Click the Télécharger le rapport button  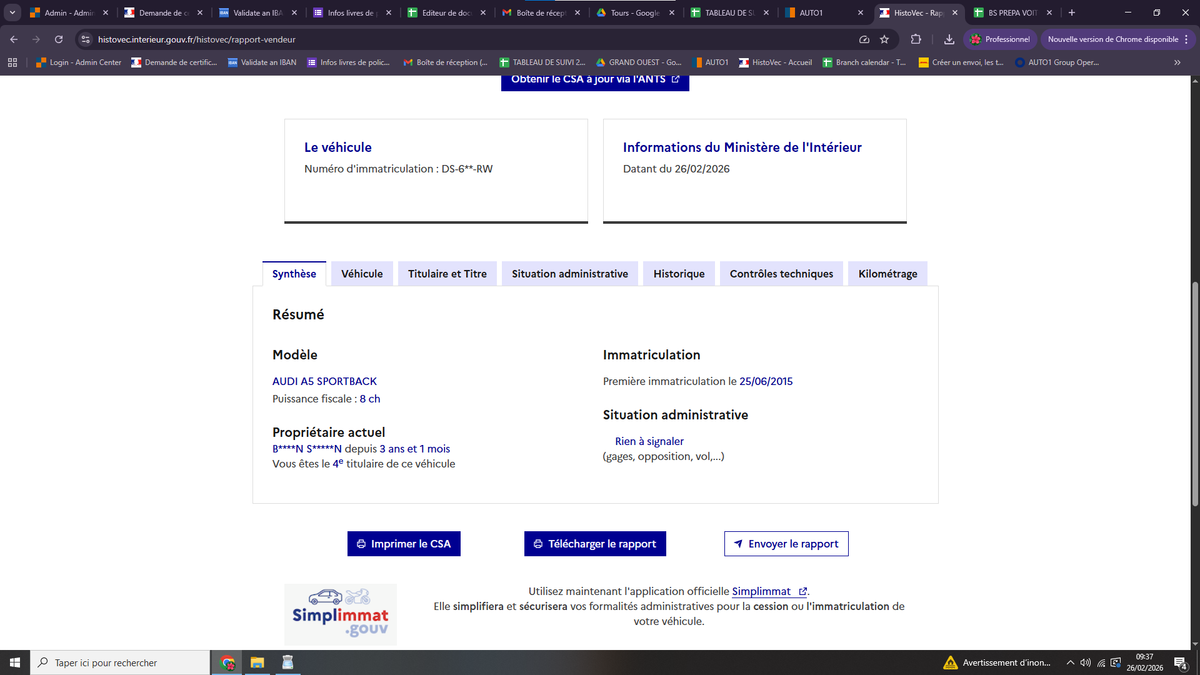pos(595,544)
